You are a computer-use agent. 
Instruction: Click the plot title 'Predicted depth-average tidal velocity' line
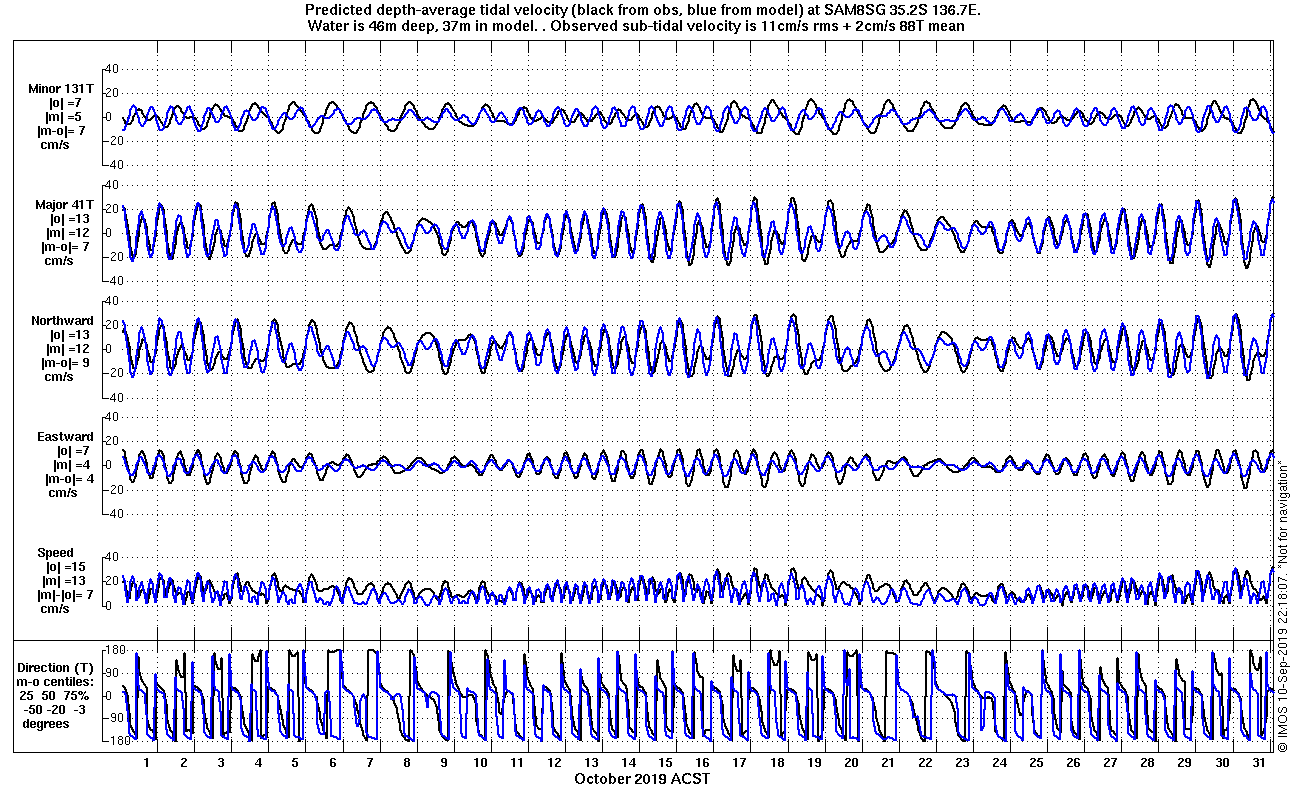[644, 11]
